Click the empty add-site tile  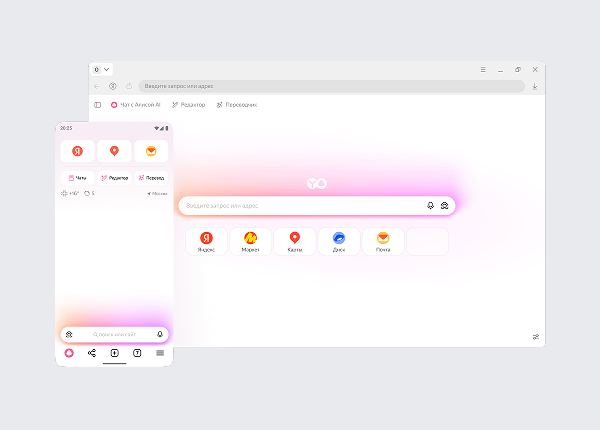click(427, 242)
